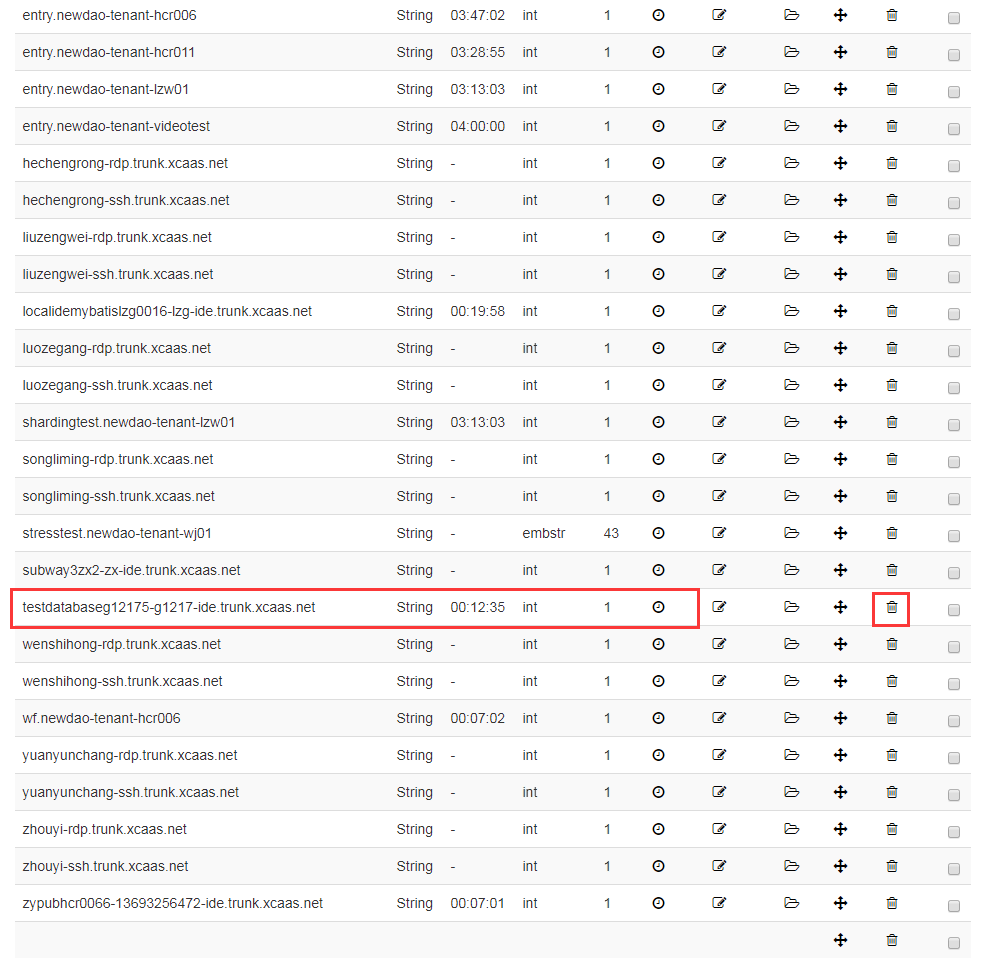
Task: Click clock icon for entry.newdao-tenant-hcr006 row
Action: coord(658,15)
